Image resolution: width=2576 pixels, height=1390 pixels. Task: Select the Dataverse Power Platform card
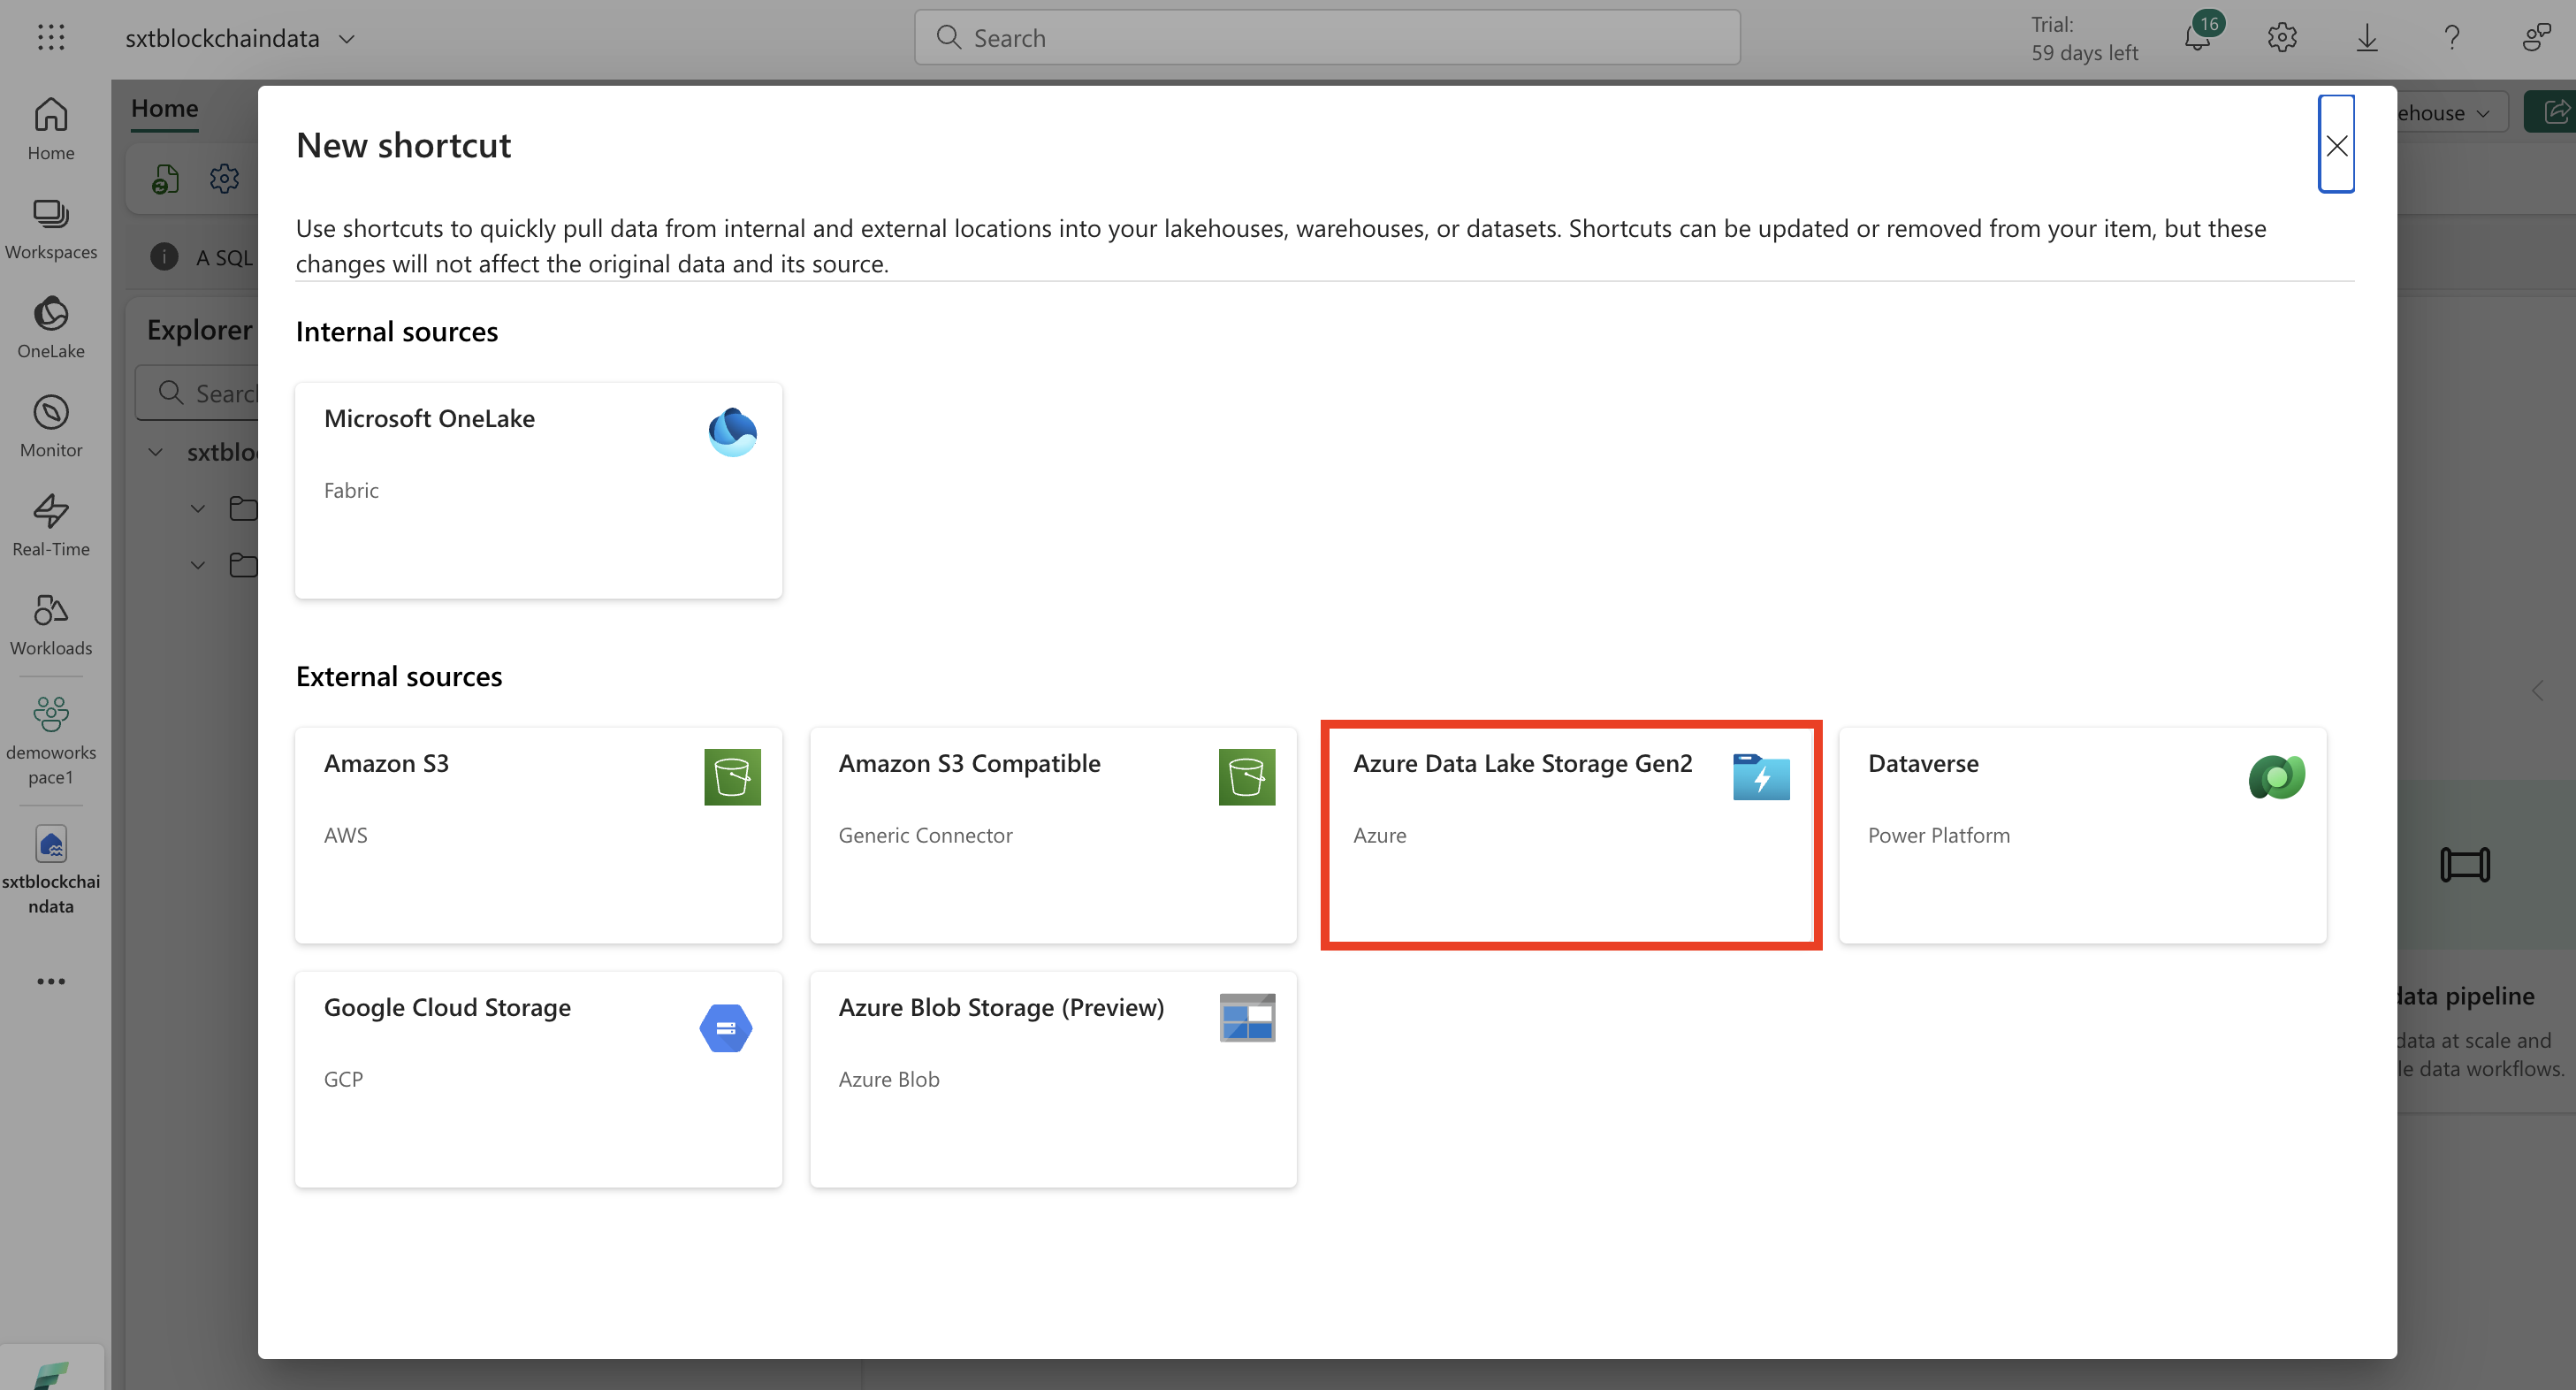pos(2082,834)
